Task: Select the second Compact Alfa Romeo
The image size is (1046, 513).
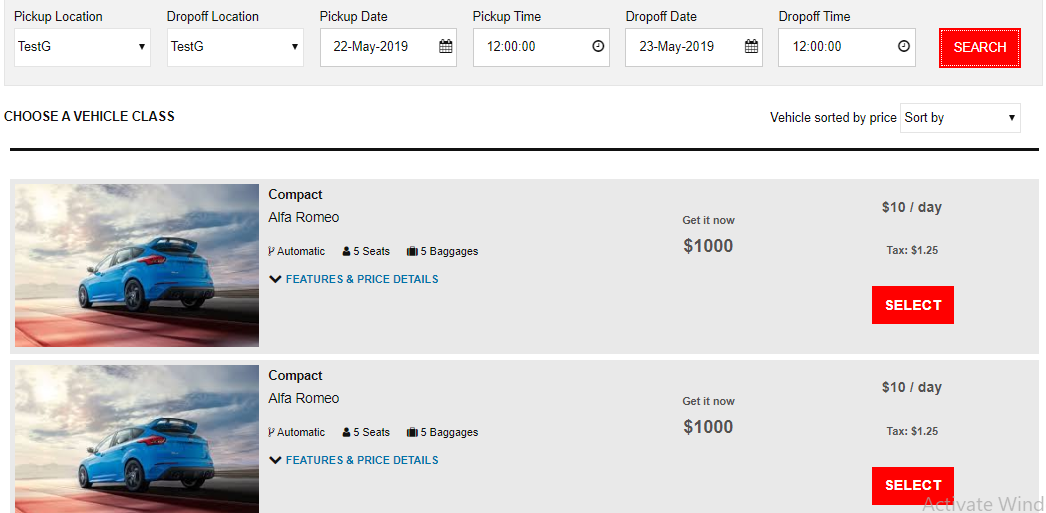Action: tap(913, 486)
